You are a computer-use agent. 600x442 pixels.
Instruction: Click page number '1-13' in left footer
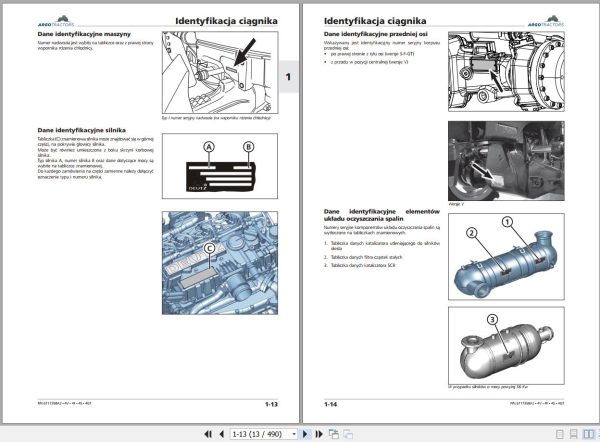tap(271, 404)
